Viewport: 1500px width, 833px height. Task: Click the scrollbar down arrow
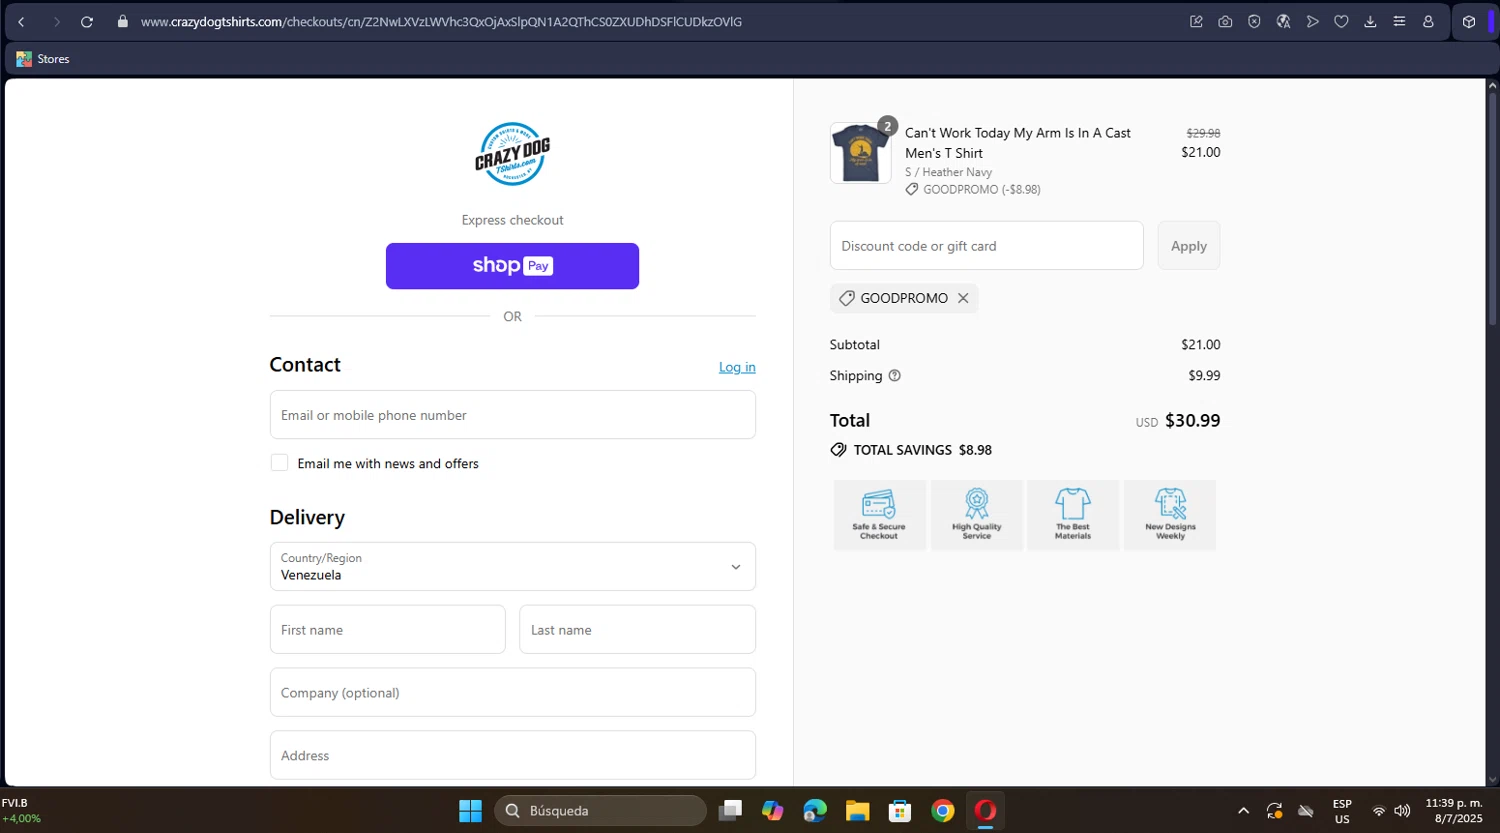tap(1493, 780)
